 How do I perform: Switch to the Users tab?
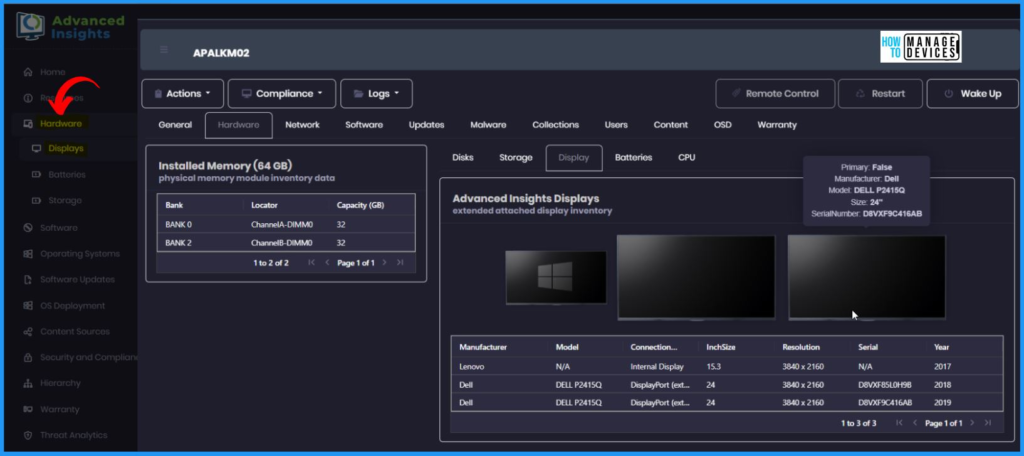pos(616,125)
